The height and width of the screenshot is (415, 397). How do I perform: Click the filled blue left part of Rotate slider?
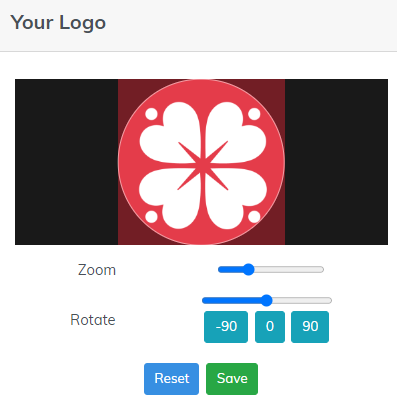point(231,300)
